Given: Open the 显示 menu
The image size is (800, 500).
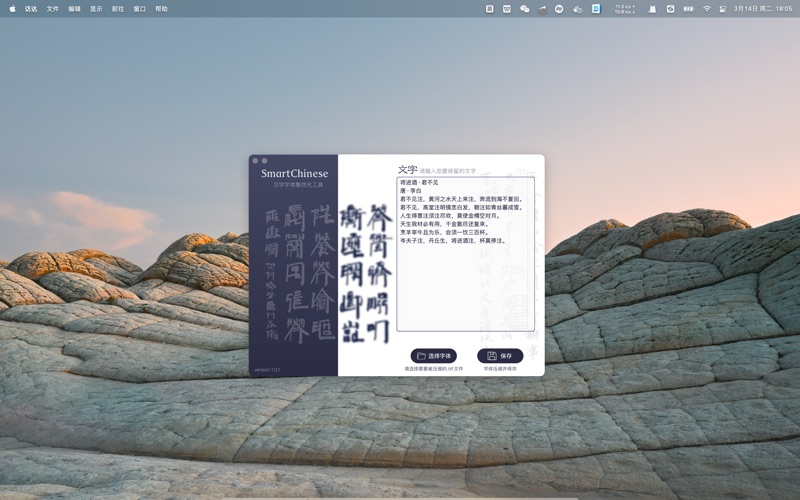Looking at the screenshot, I should (x=96, y=9).
